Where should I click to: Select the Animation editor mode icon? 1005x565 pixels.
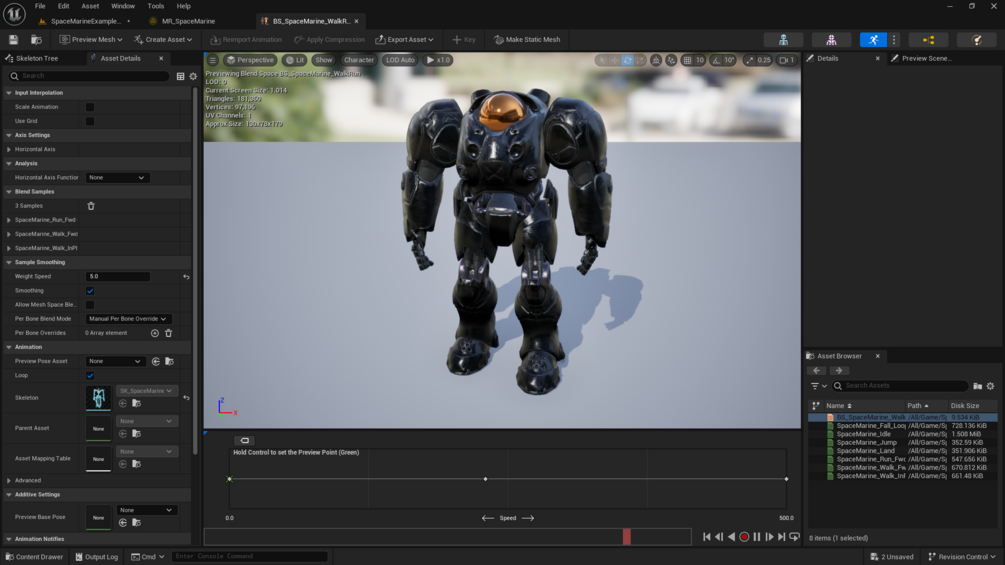coord(873,40)
